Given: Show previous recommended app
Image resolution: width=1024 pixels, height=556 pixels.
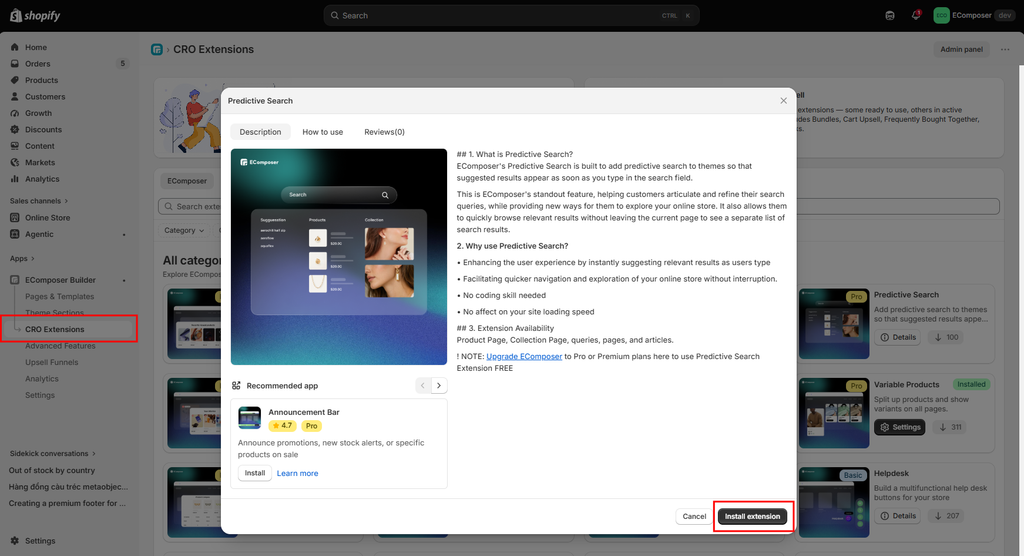Looking at the screenshot, I should 423,385.
